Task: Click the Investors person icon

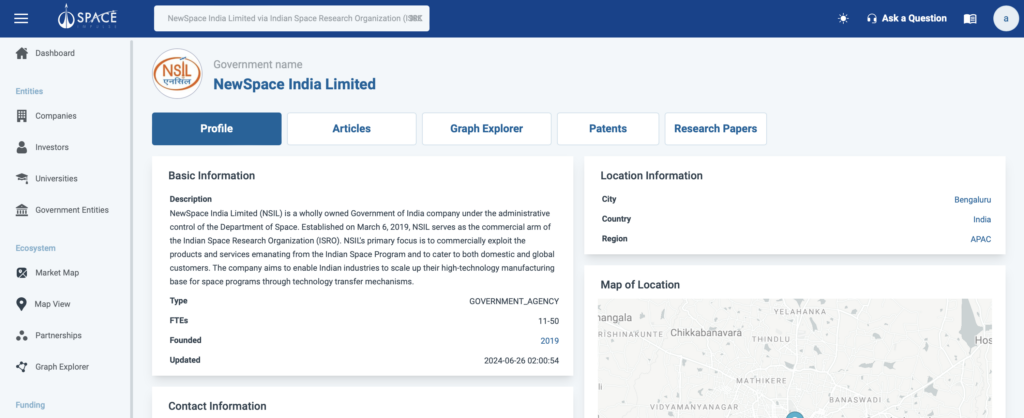Action: pos(22,147)
